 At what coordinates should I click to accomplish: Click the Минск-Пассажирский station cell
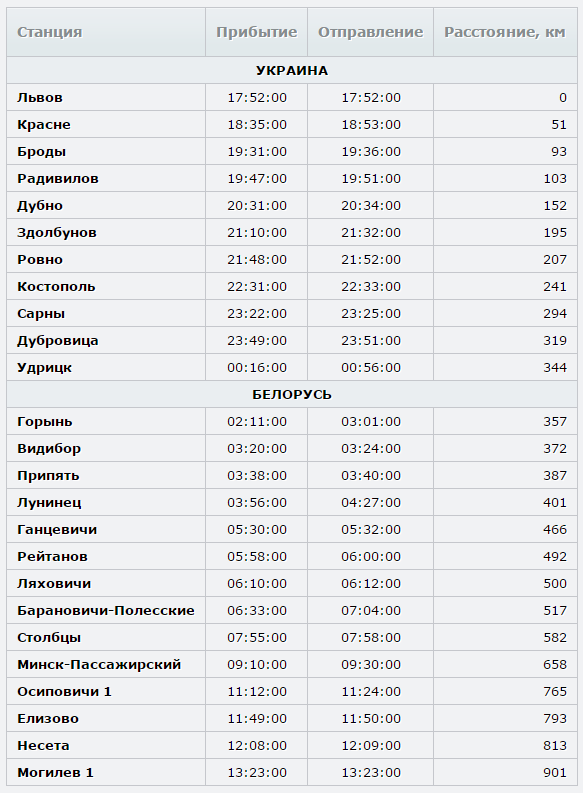point(106,665)
